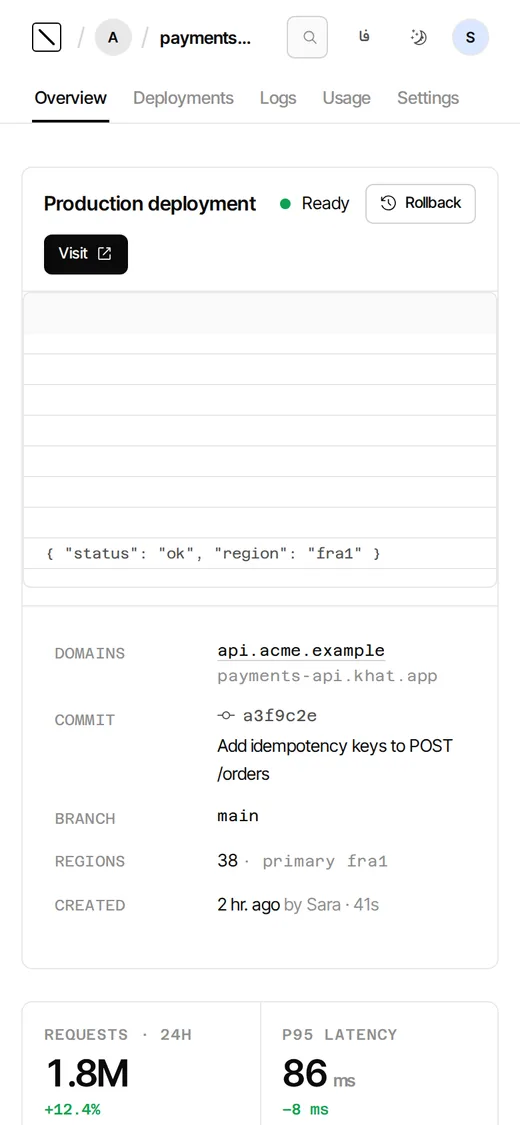Click the slash logo home icon
Viewport: 520px width, 1125px height.
(x=47, y=37)
